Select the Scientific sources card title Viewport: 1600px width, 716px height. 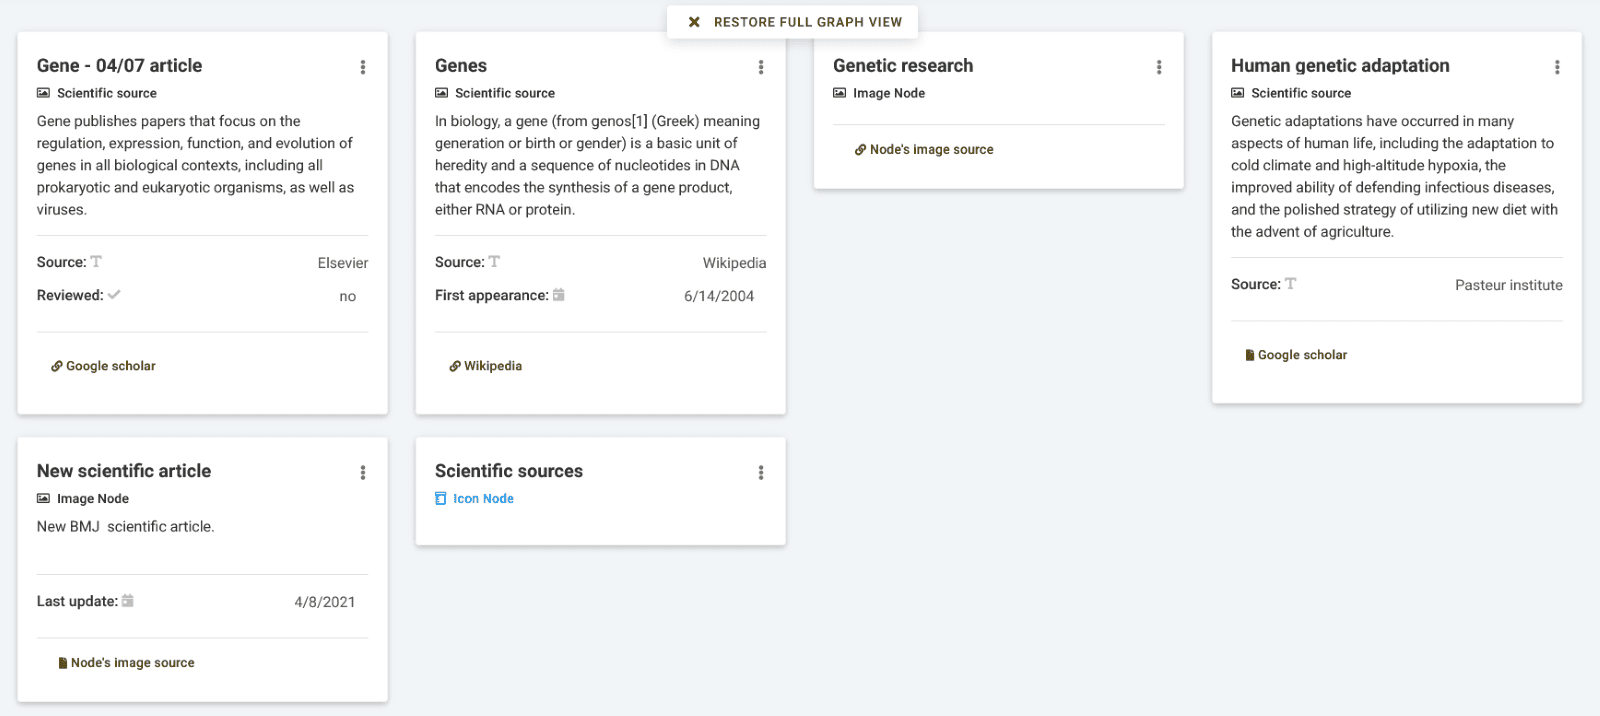tap(509, 471)
